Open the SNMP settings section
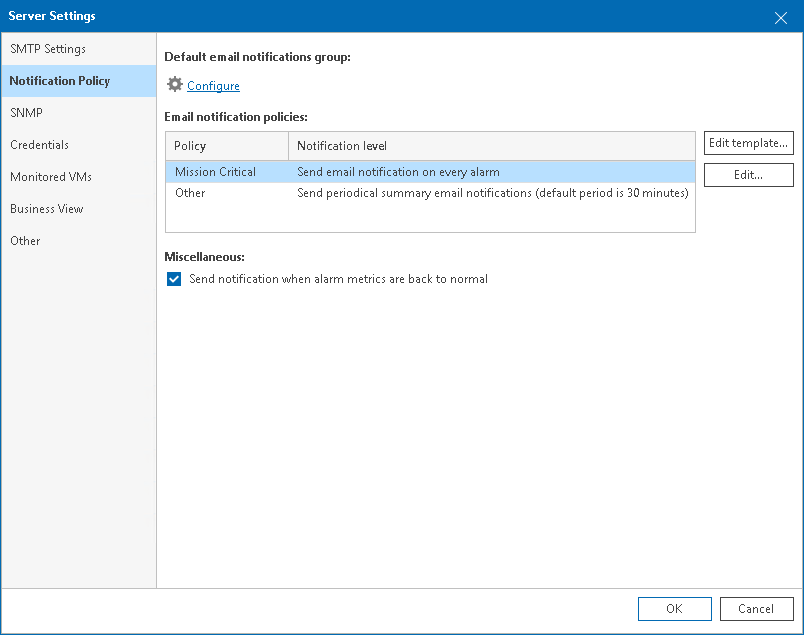The image size is (804, 635). point(27,113)
